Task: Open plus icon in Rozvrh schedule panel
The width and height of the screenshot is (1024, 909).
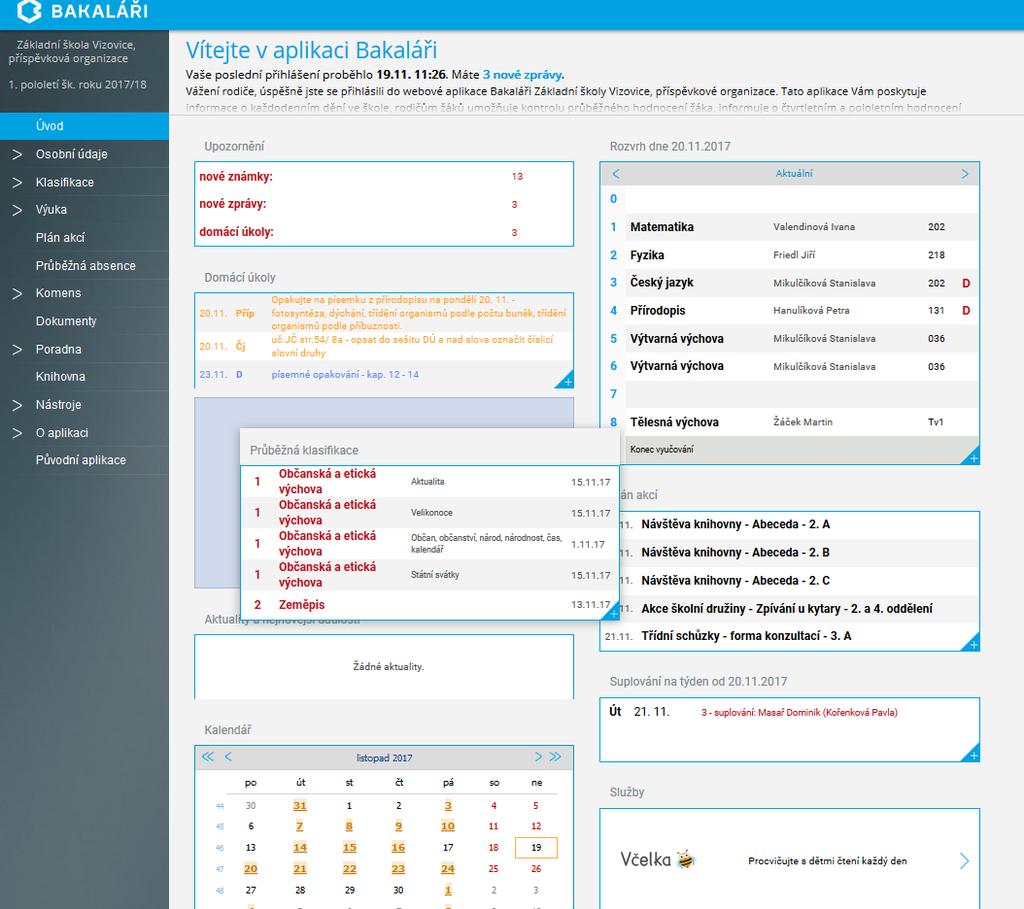Action: coord(973,458)
